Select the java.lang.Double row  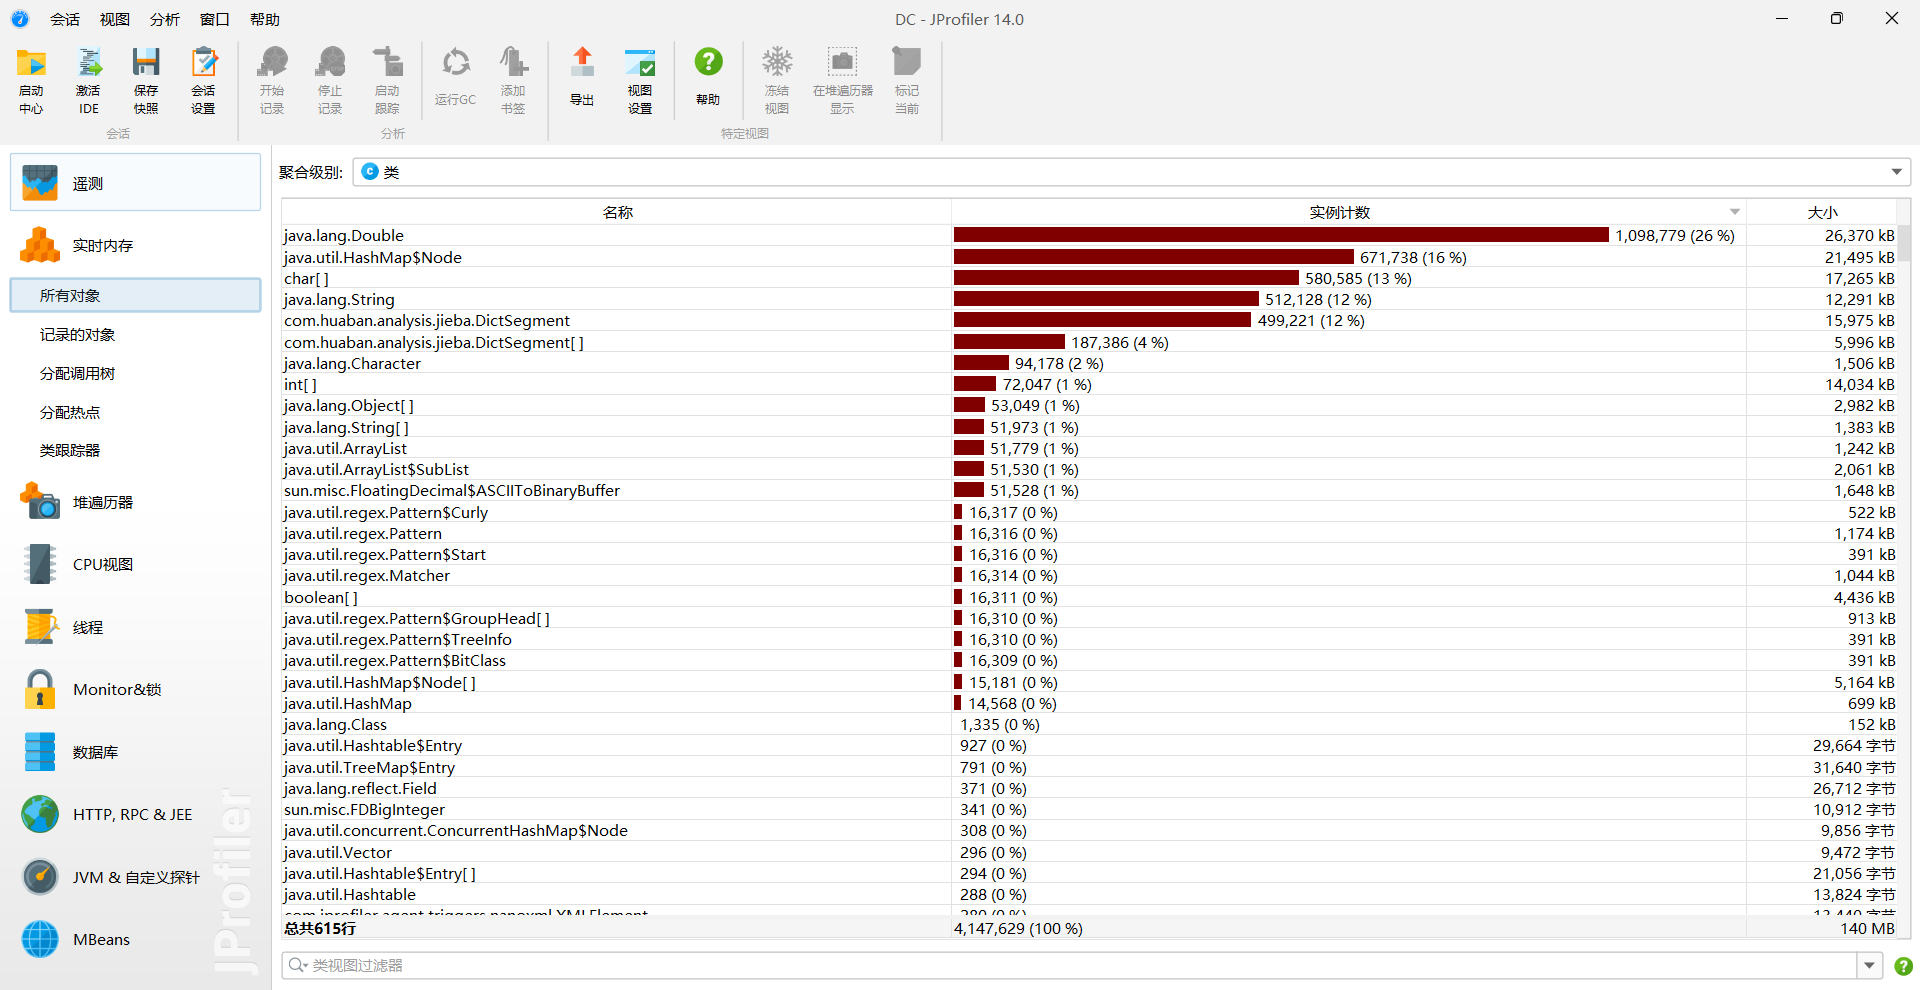[1089, 236]
